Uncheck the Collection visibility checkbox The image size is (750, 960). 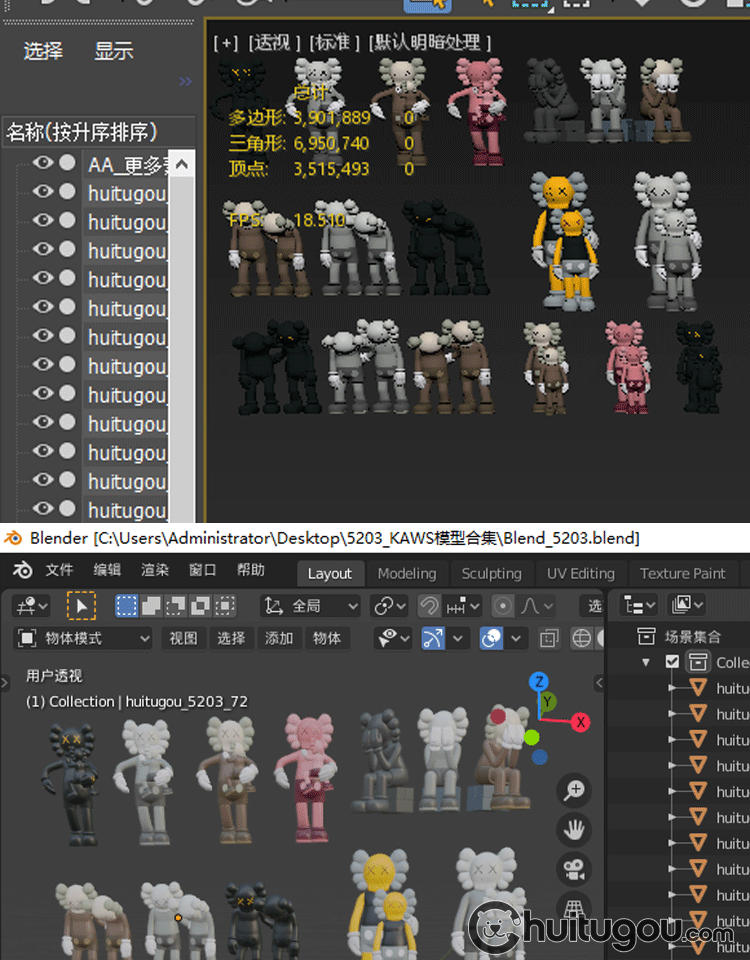click(x=672, y=662)
